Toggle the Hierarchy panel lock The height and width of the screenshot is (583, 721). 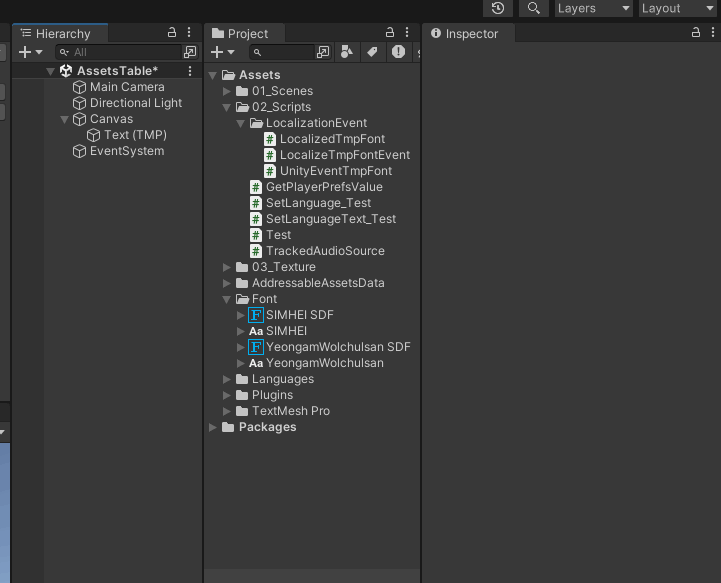tap(172, 32)
